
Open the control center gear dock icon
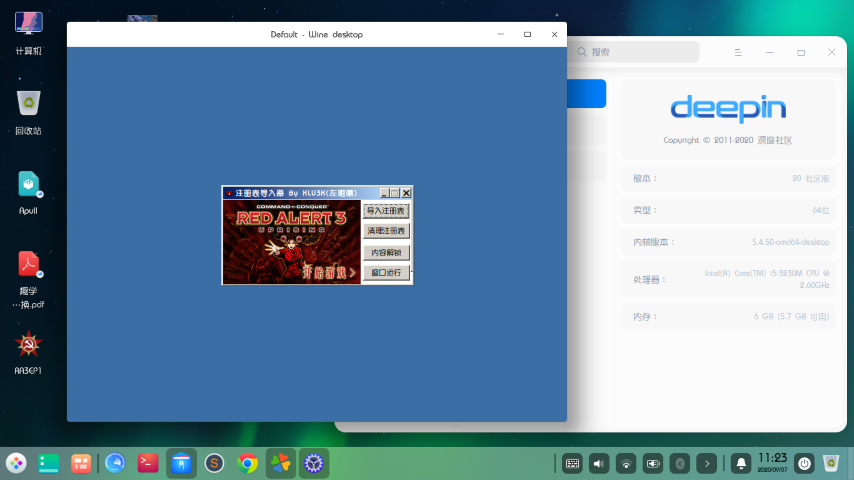pyautogui.click(x=314, y=464)
